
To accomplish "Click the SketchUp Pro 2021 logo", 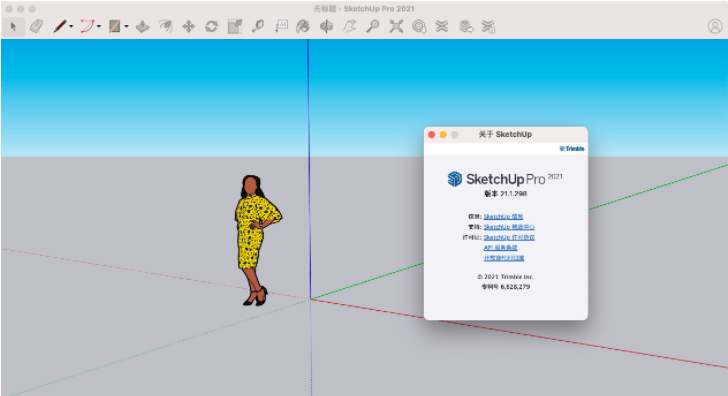I will (505, 179).
